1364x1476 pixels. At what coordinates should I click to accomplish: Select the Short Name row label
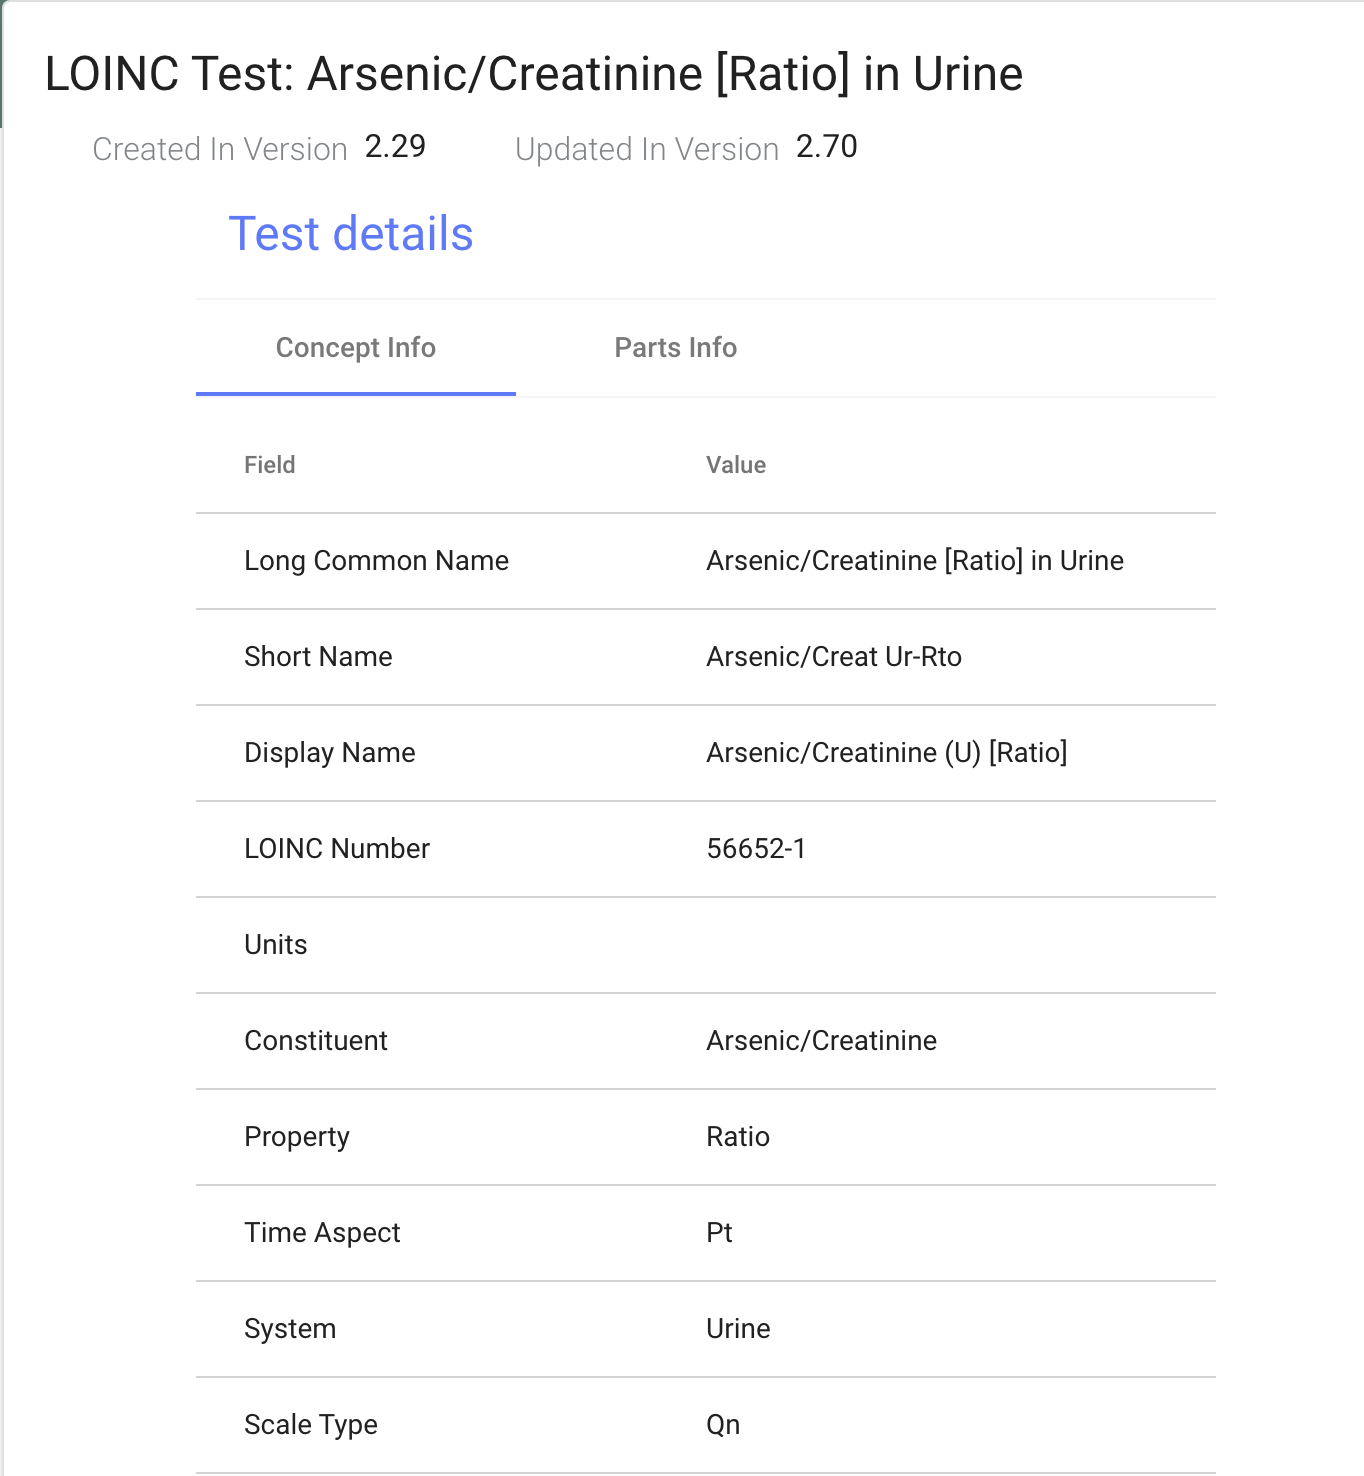318,657
